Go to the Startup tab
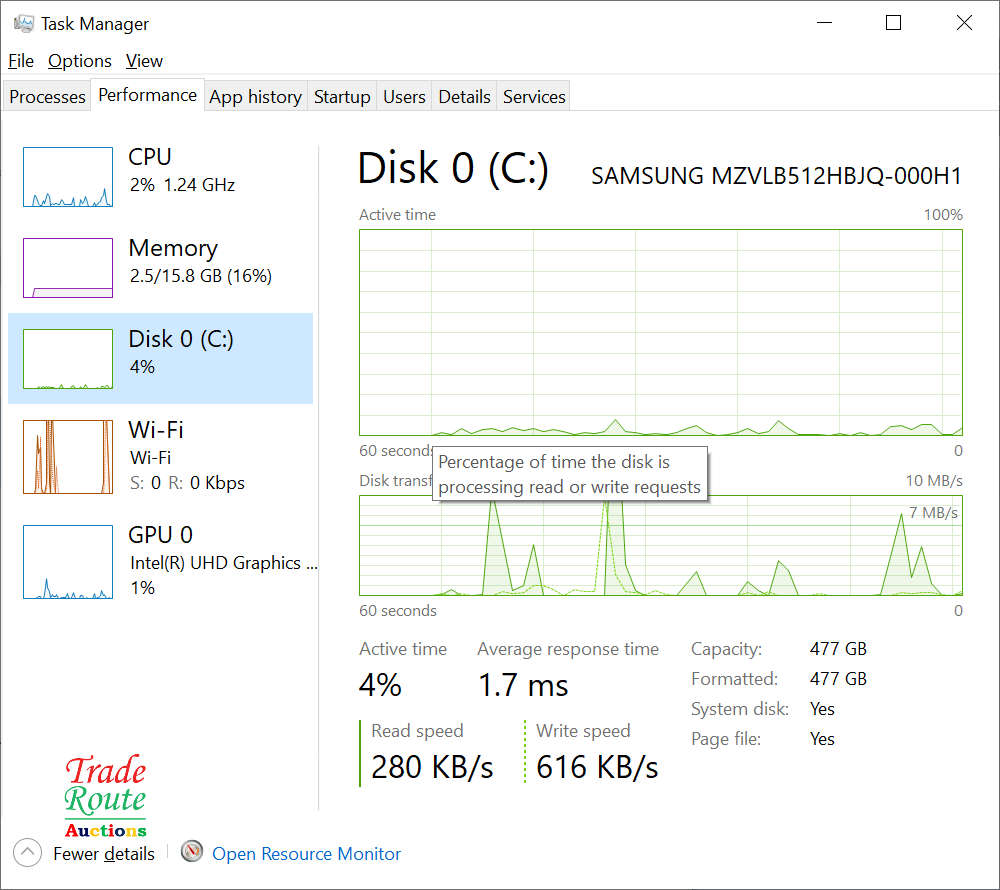The height and width of the screenshot is (890, 1000). pos(342,97)
